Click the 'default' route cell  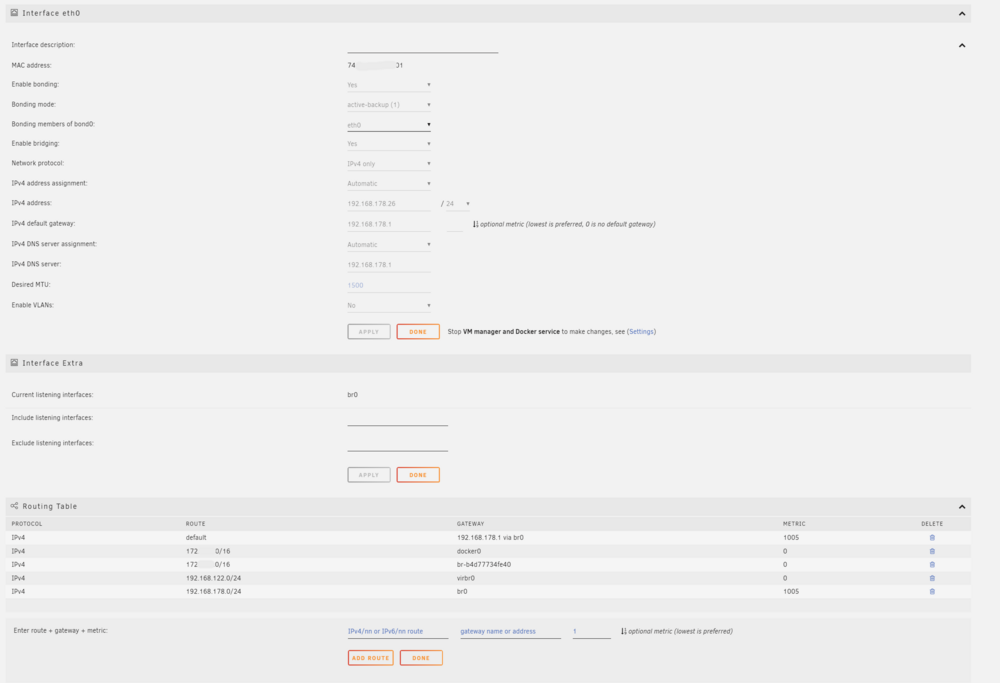tap(196, 538)
